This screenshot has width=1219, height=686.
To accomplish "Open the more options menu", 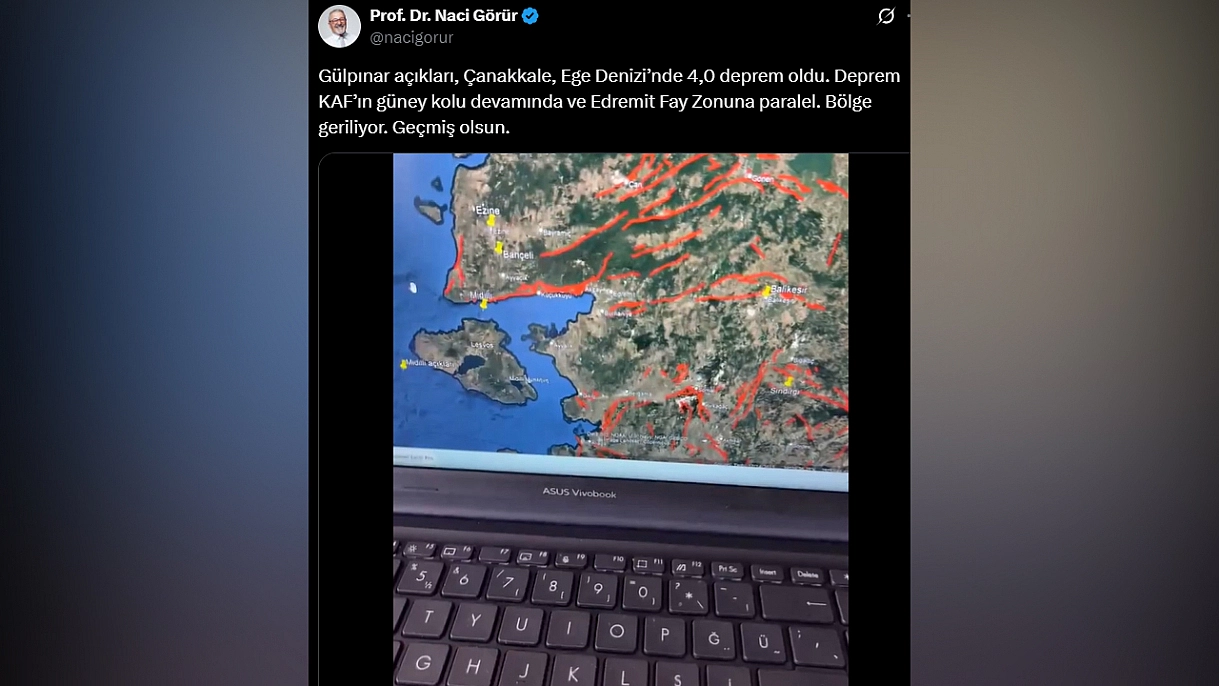I will pos(909,16).
